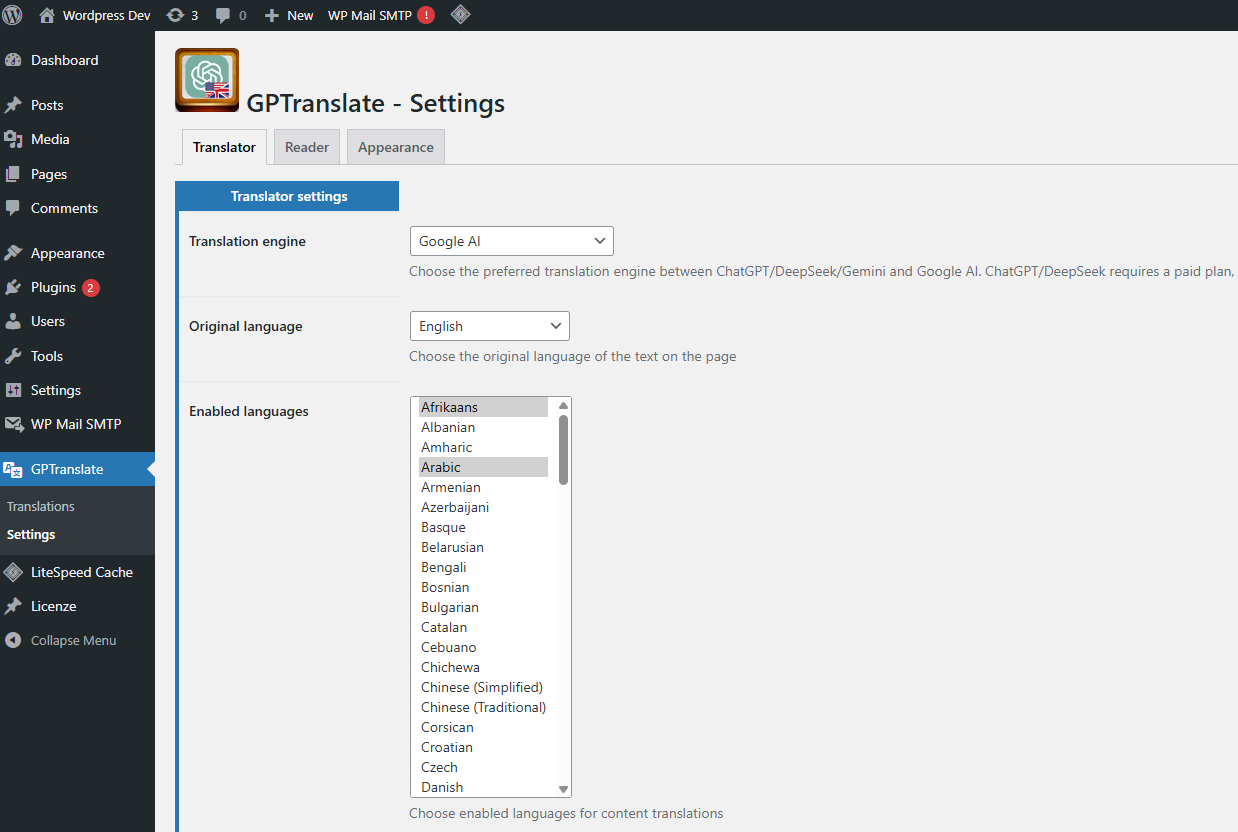Click the language list scroll up arrow

click(x=563, y=405)
